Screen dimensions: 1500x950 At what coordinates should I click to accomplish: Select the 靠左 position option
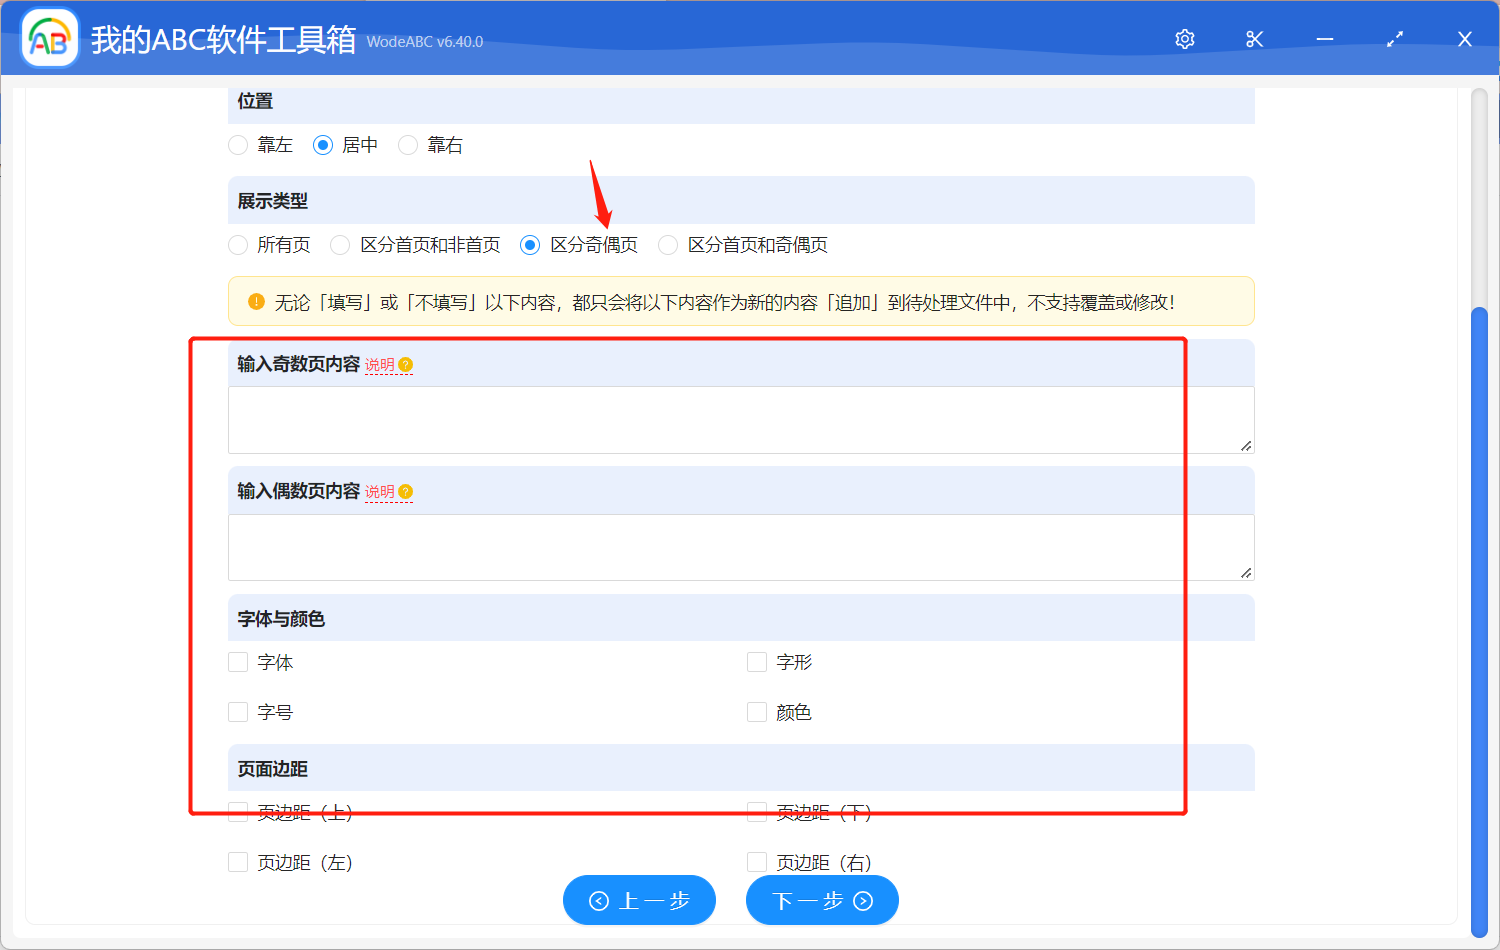pos(237,145)
